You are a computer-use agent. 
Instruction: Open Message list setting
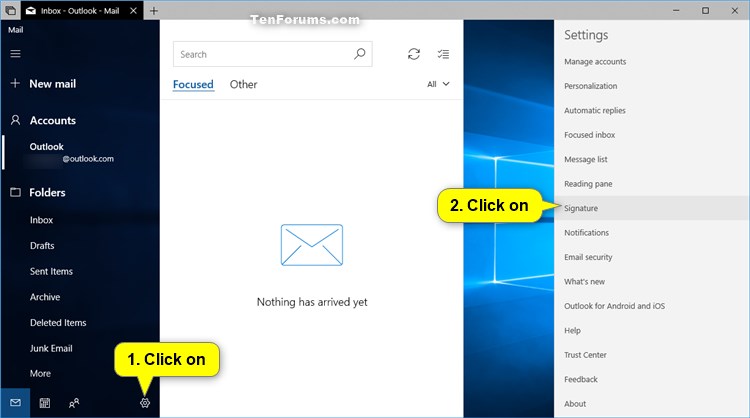(x=652, y=159)
